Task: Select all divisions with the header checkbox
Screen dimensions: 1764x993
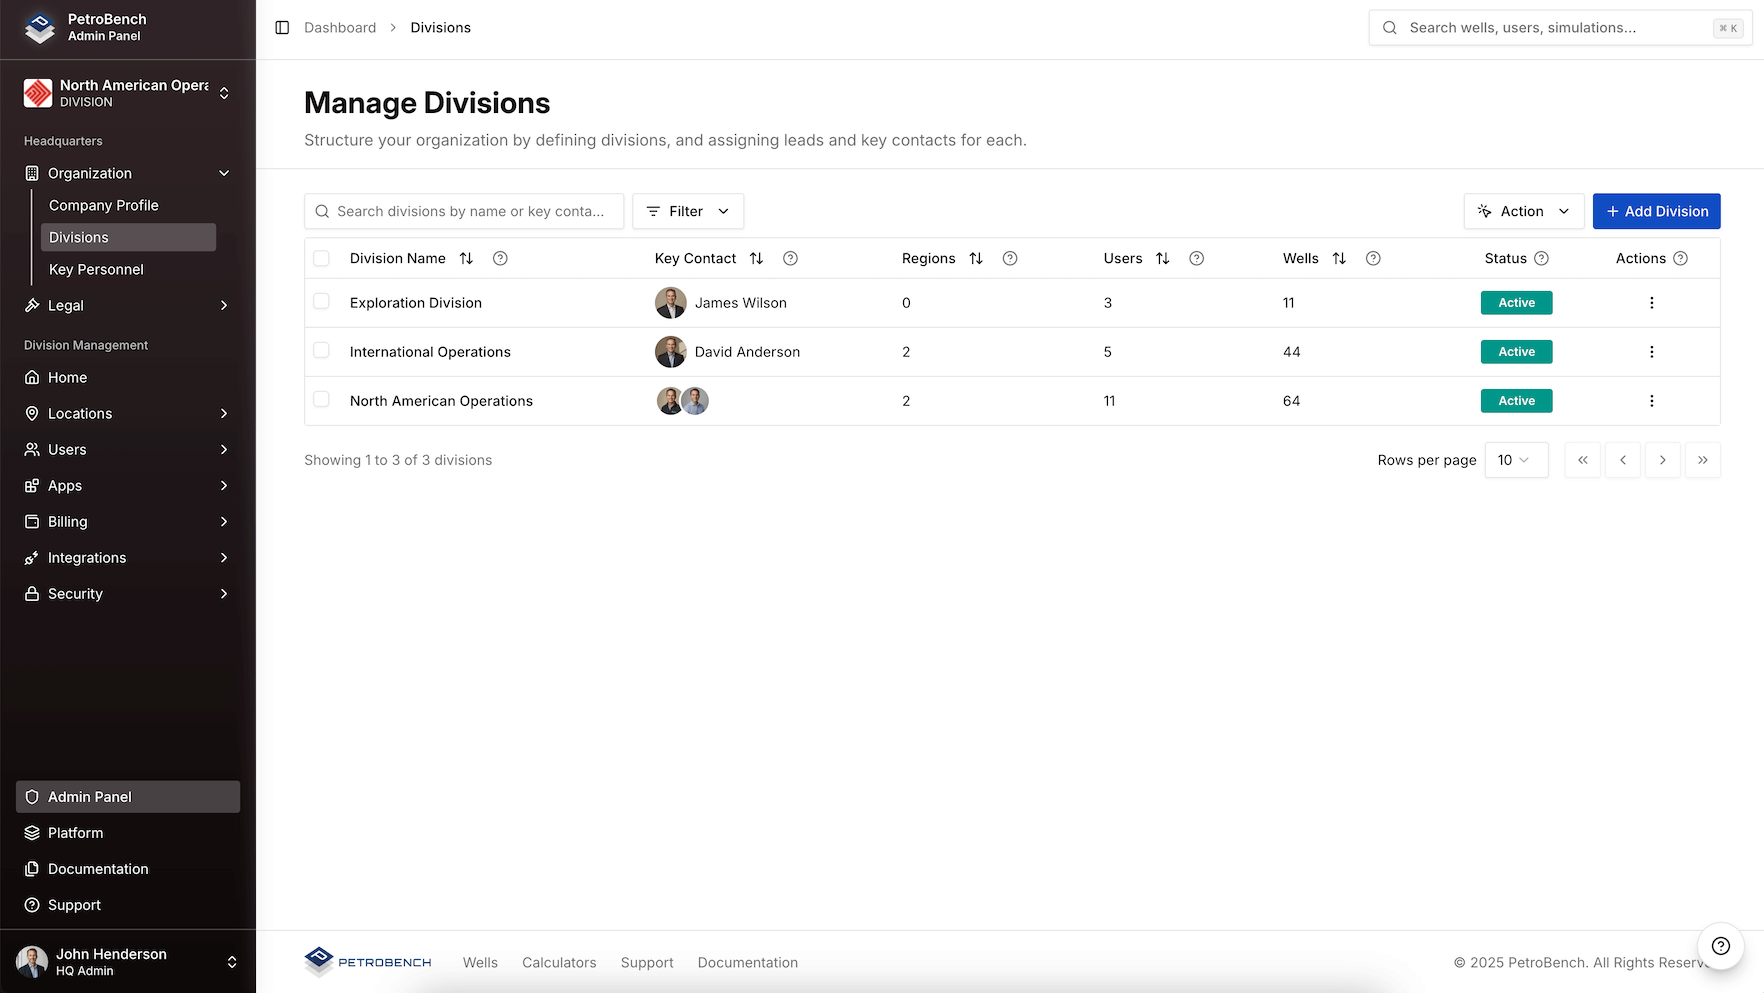Action: click(321, 257)
